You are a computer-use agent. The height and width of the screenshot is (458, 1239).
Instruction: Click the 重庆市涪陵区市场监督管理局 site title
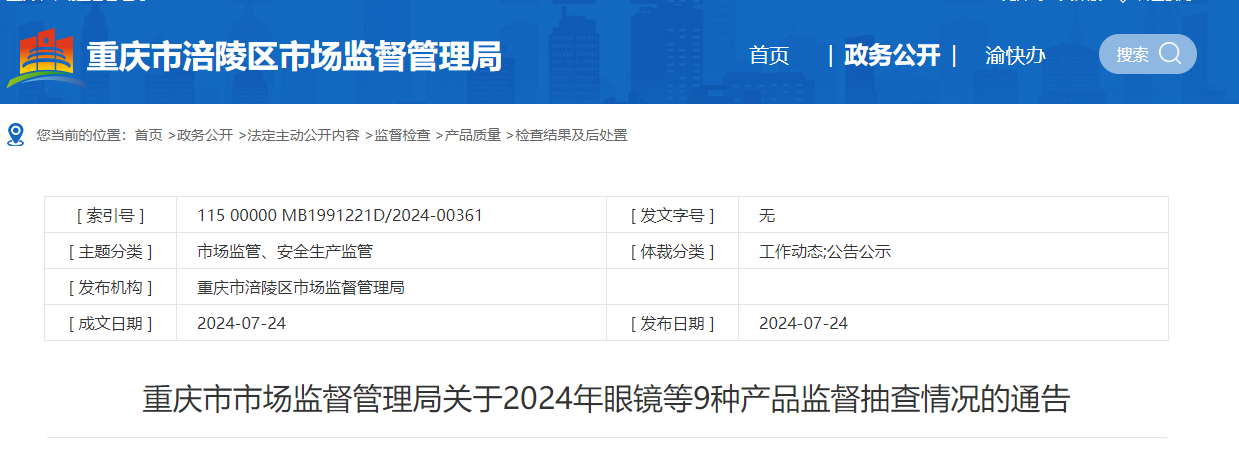pos(294,57)
